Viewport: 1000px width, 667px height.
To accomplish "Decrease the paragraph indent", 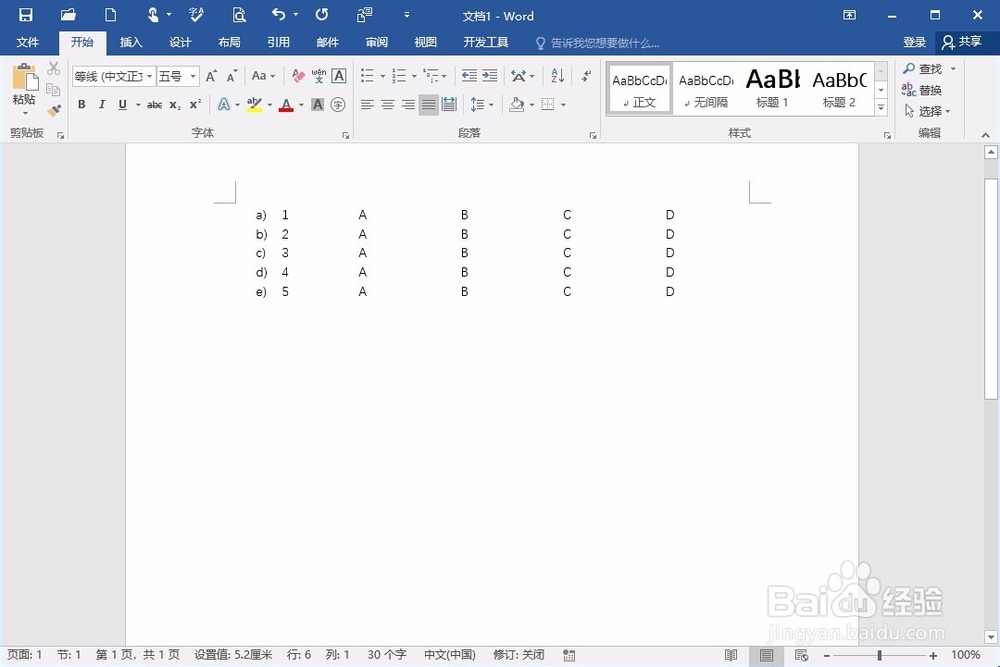I will pyautogui.click(x=469, y=77).
